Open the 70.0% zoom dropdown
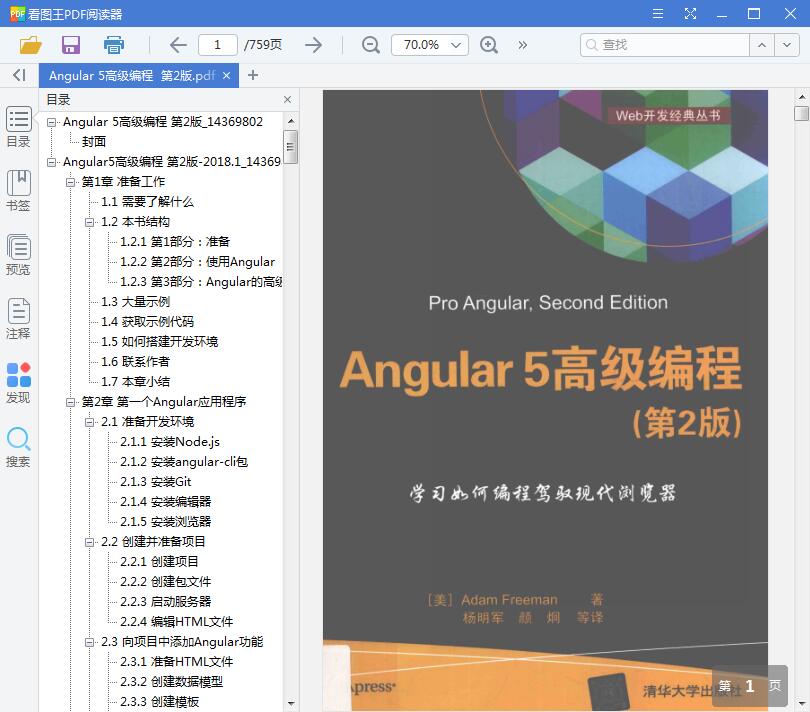Viewport: 810px width, 712px height. pos(430,45)
